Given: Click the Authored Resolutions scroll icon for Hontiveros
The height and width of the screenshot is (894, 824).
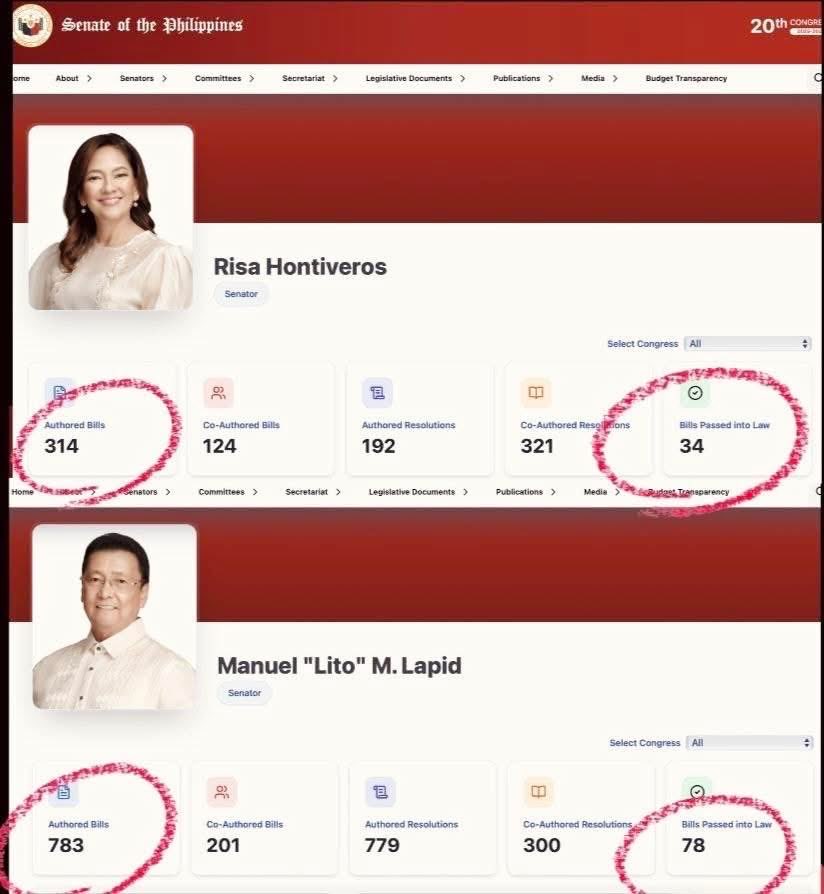Looking at the screenshot, I should tap(378, 393).
